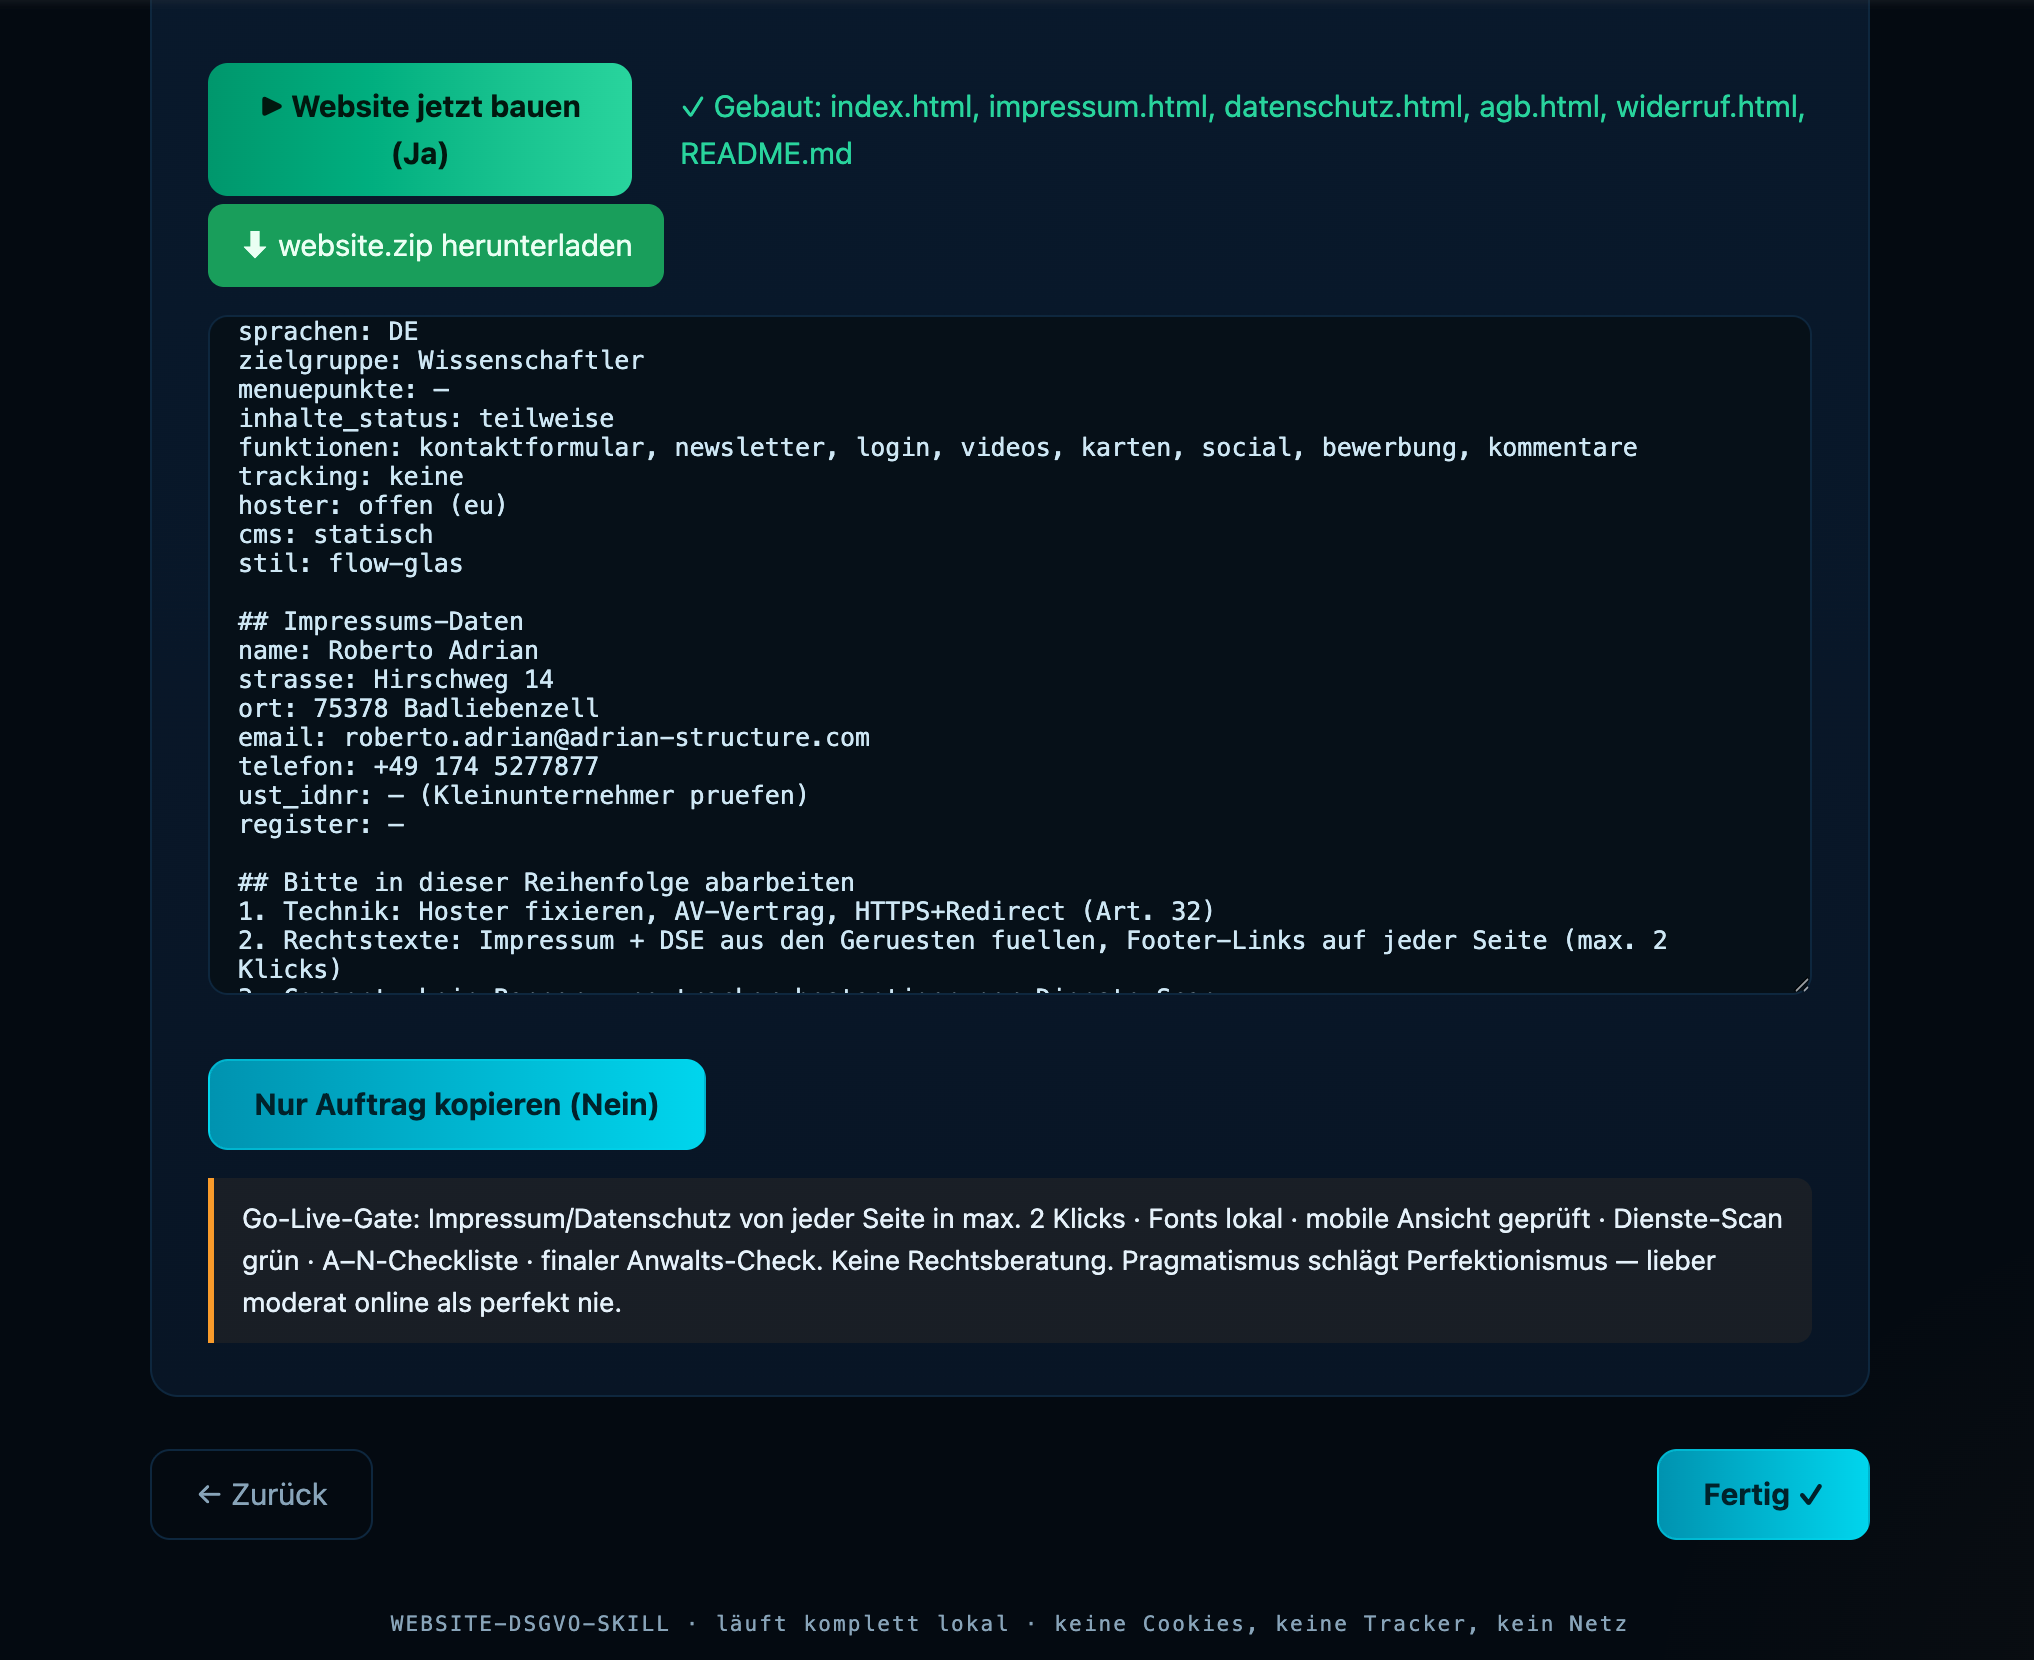Click the 'Gebaut: index.html' status message
This screenshot has width=2034, height=1660.
pyautogui.click(x=1243, y=129)
